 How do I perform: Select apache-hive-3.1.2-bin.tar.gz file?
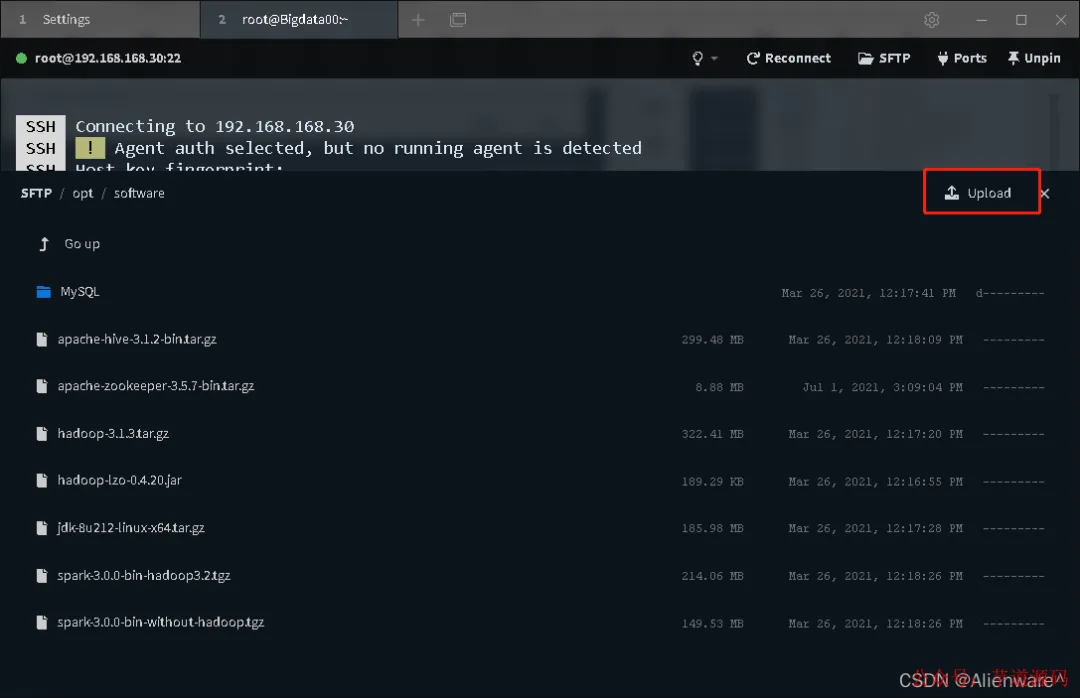point(137,339)
